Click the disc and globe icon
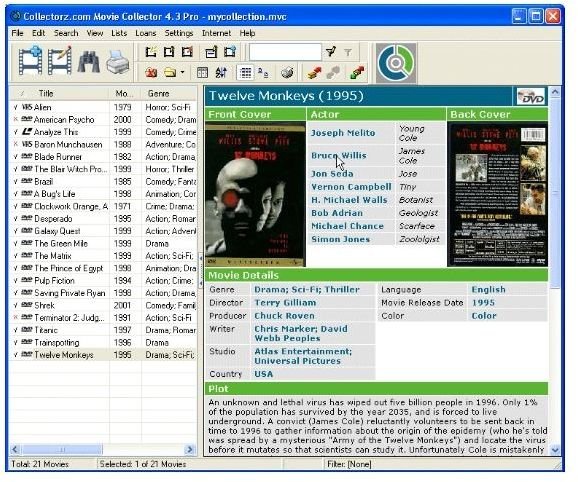 point(287,73)
